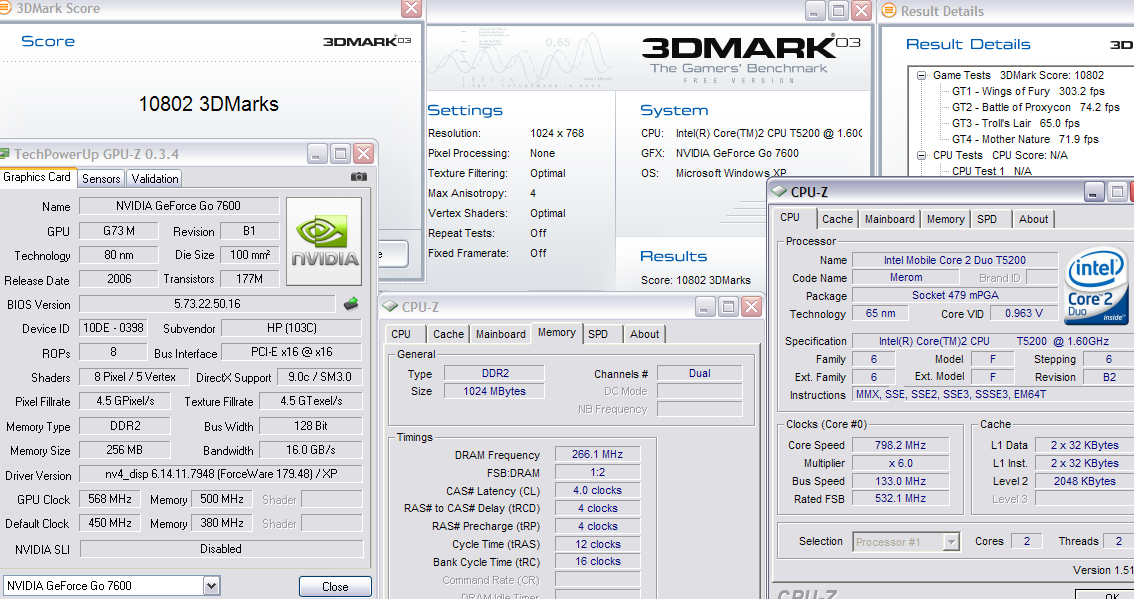Click the Bandwidth value 16.0 GB/s
The height and width of the screenshot is (599, 1134).
click(310, 450)
